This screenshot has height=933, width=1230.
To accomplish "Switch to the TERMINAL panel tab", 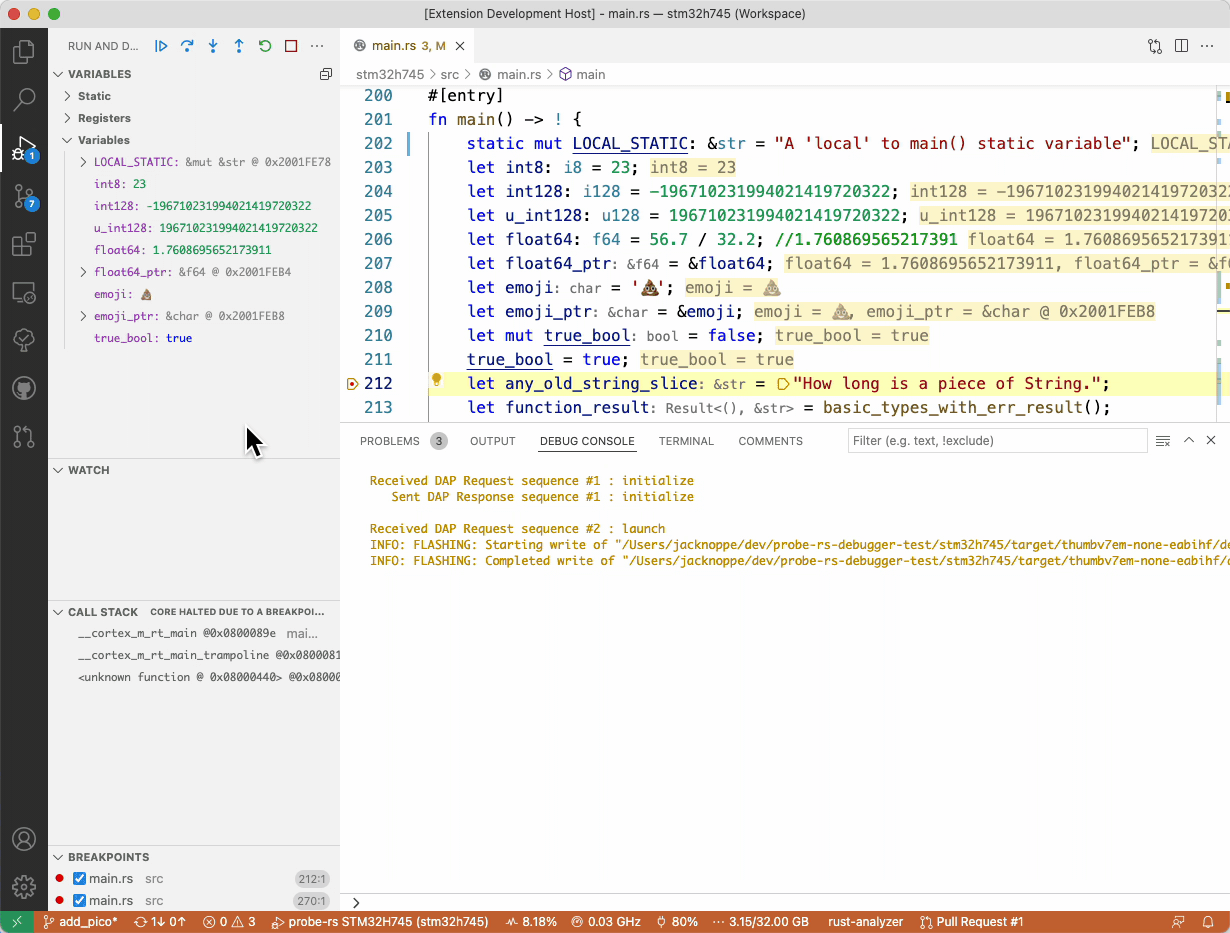I will coord(686,441).
